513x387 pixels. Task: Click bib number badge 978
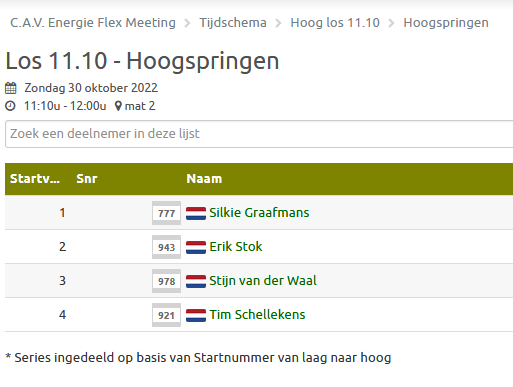pos(166,281)
